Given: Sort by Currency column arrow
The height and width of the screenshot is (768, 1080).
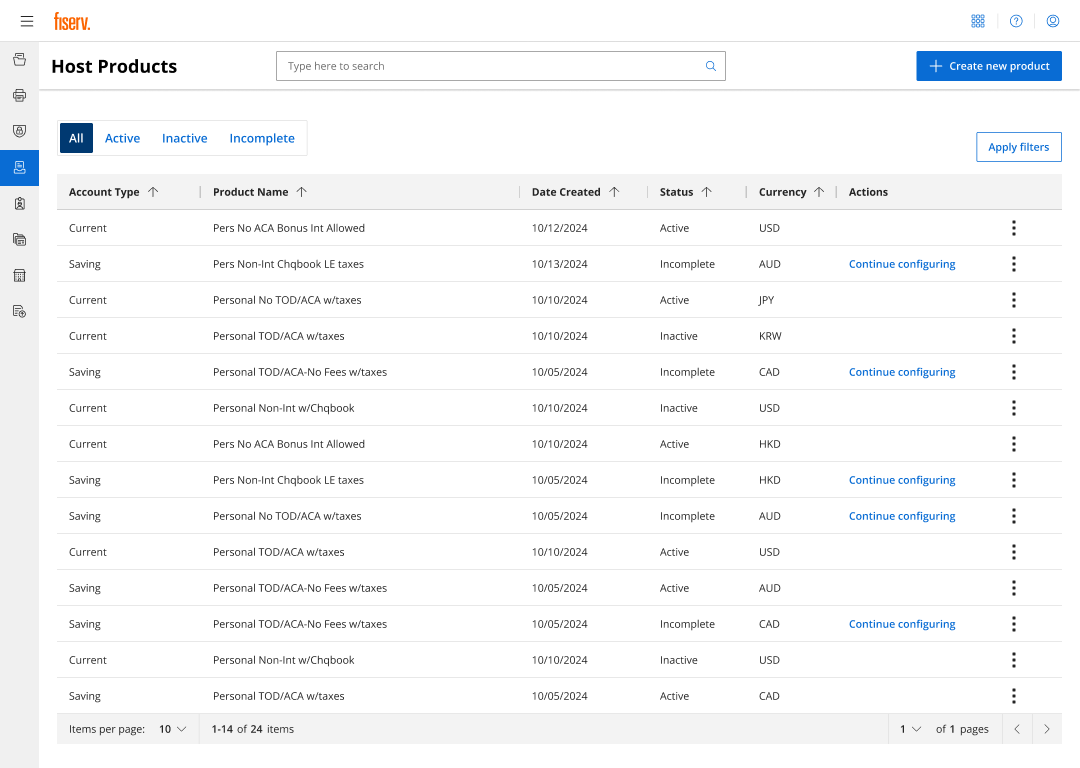Looking at the screenshot, I should [x=819, y=192].
